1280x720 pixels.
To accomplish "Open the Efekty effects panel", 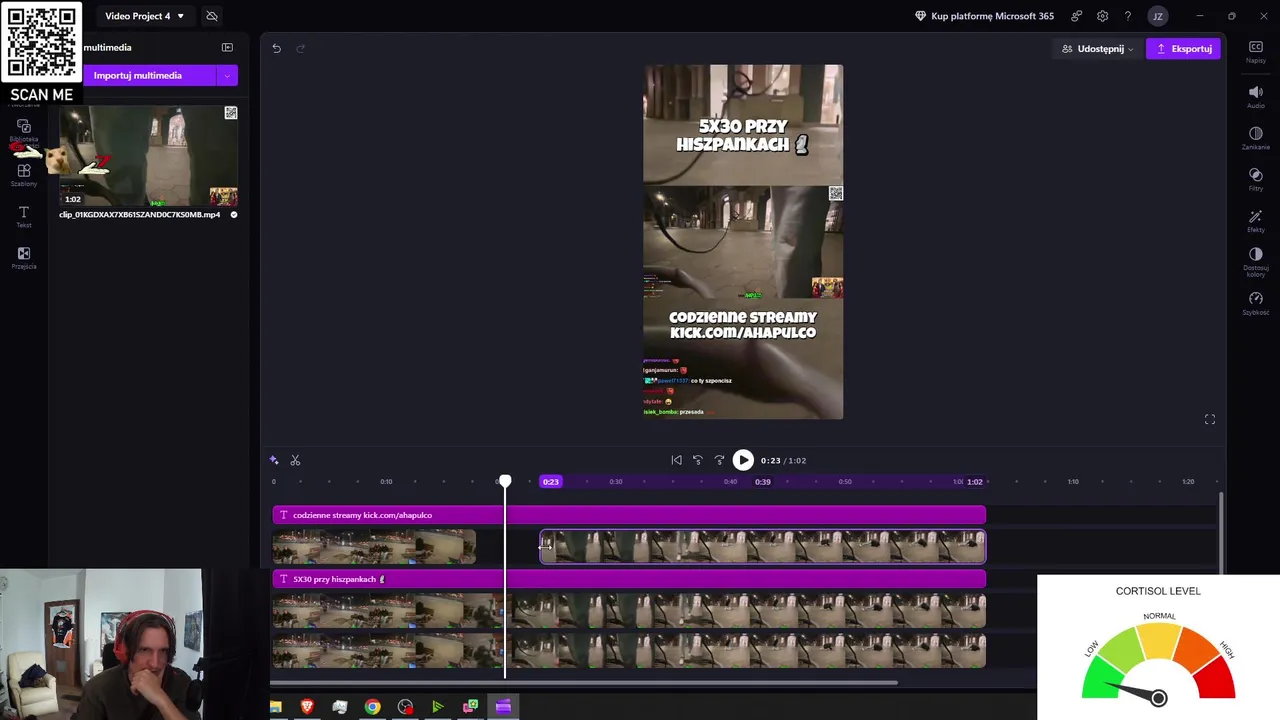I will (1255, 221).
